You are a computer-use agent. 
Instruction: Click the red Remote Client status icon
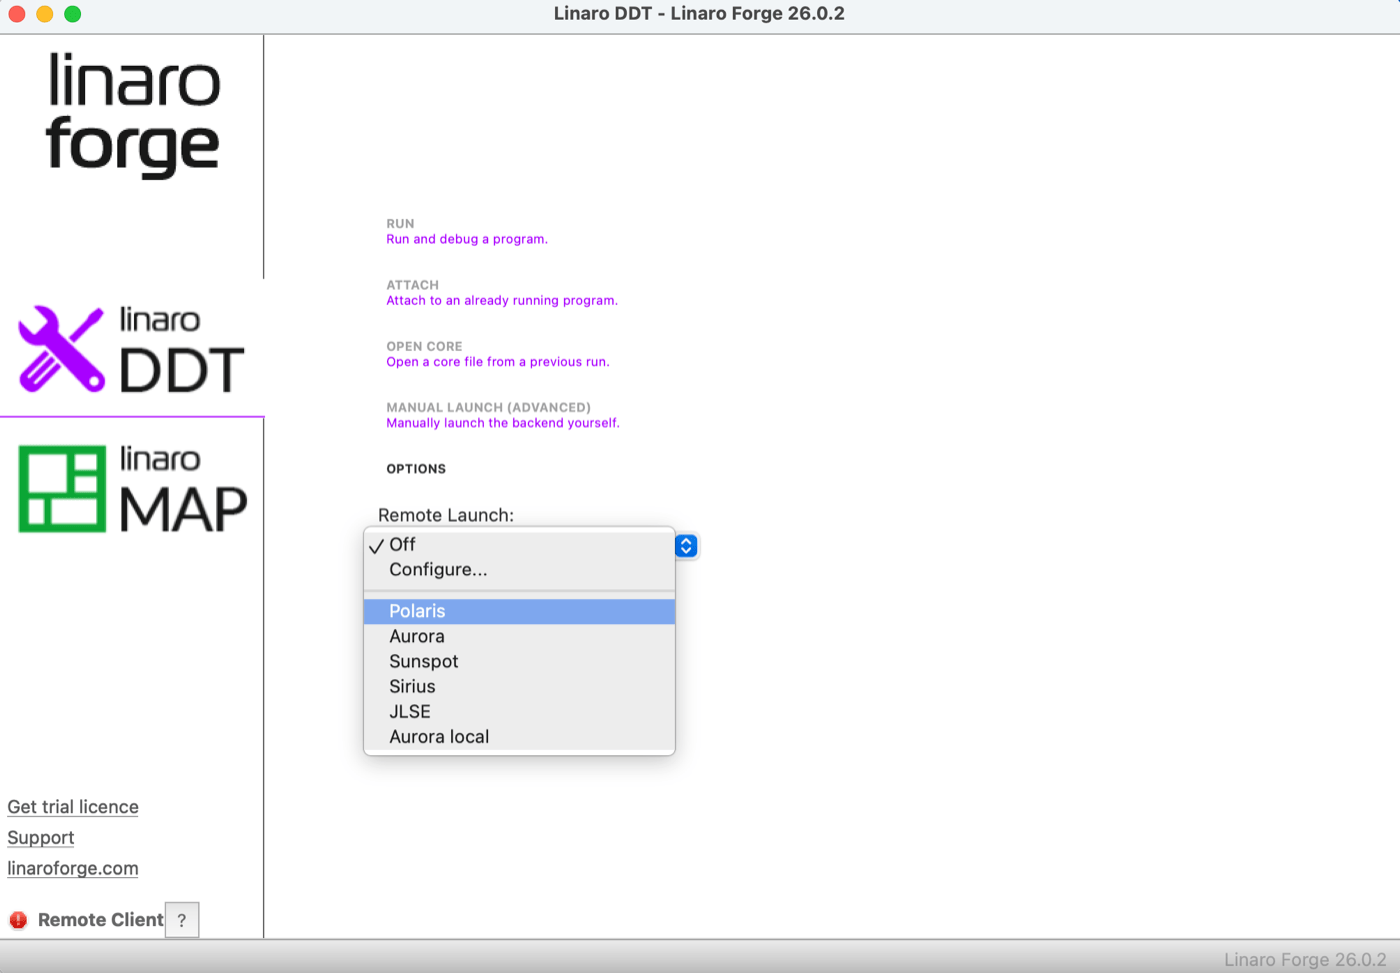coord(18,920)
